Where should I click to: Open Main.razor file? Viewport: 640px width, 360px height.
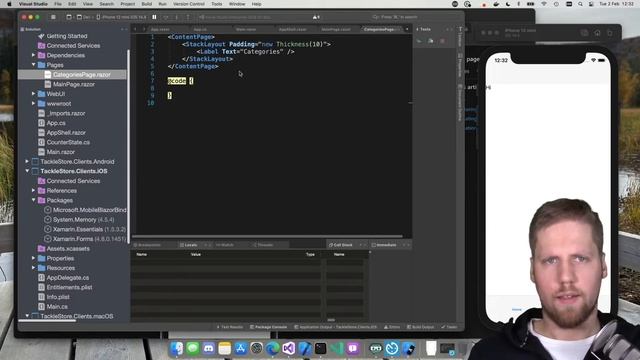[x=60, y=152]
